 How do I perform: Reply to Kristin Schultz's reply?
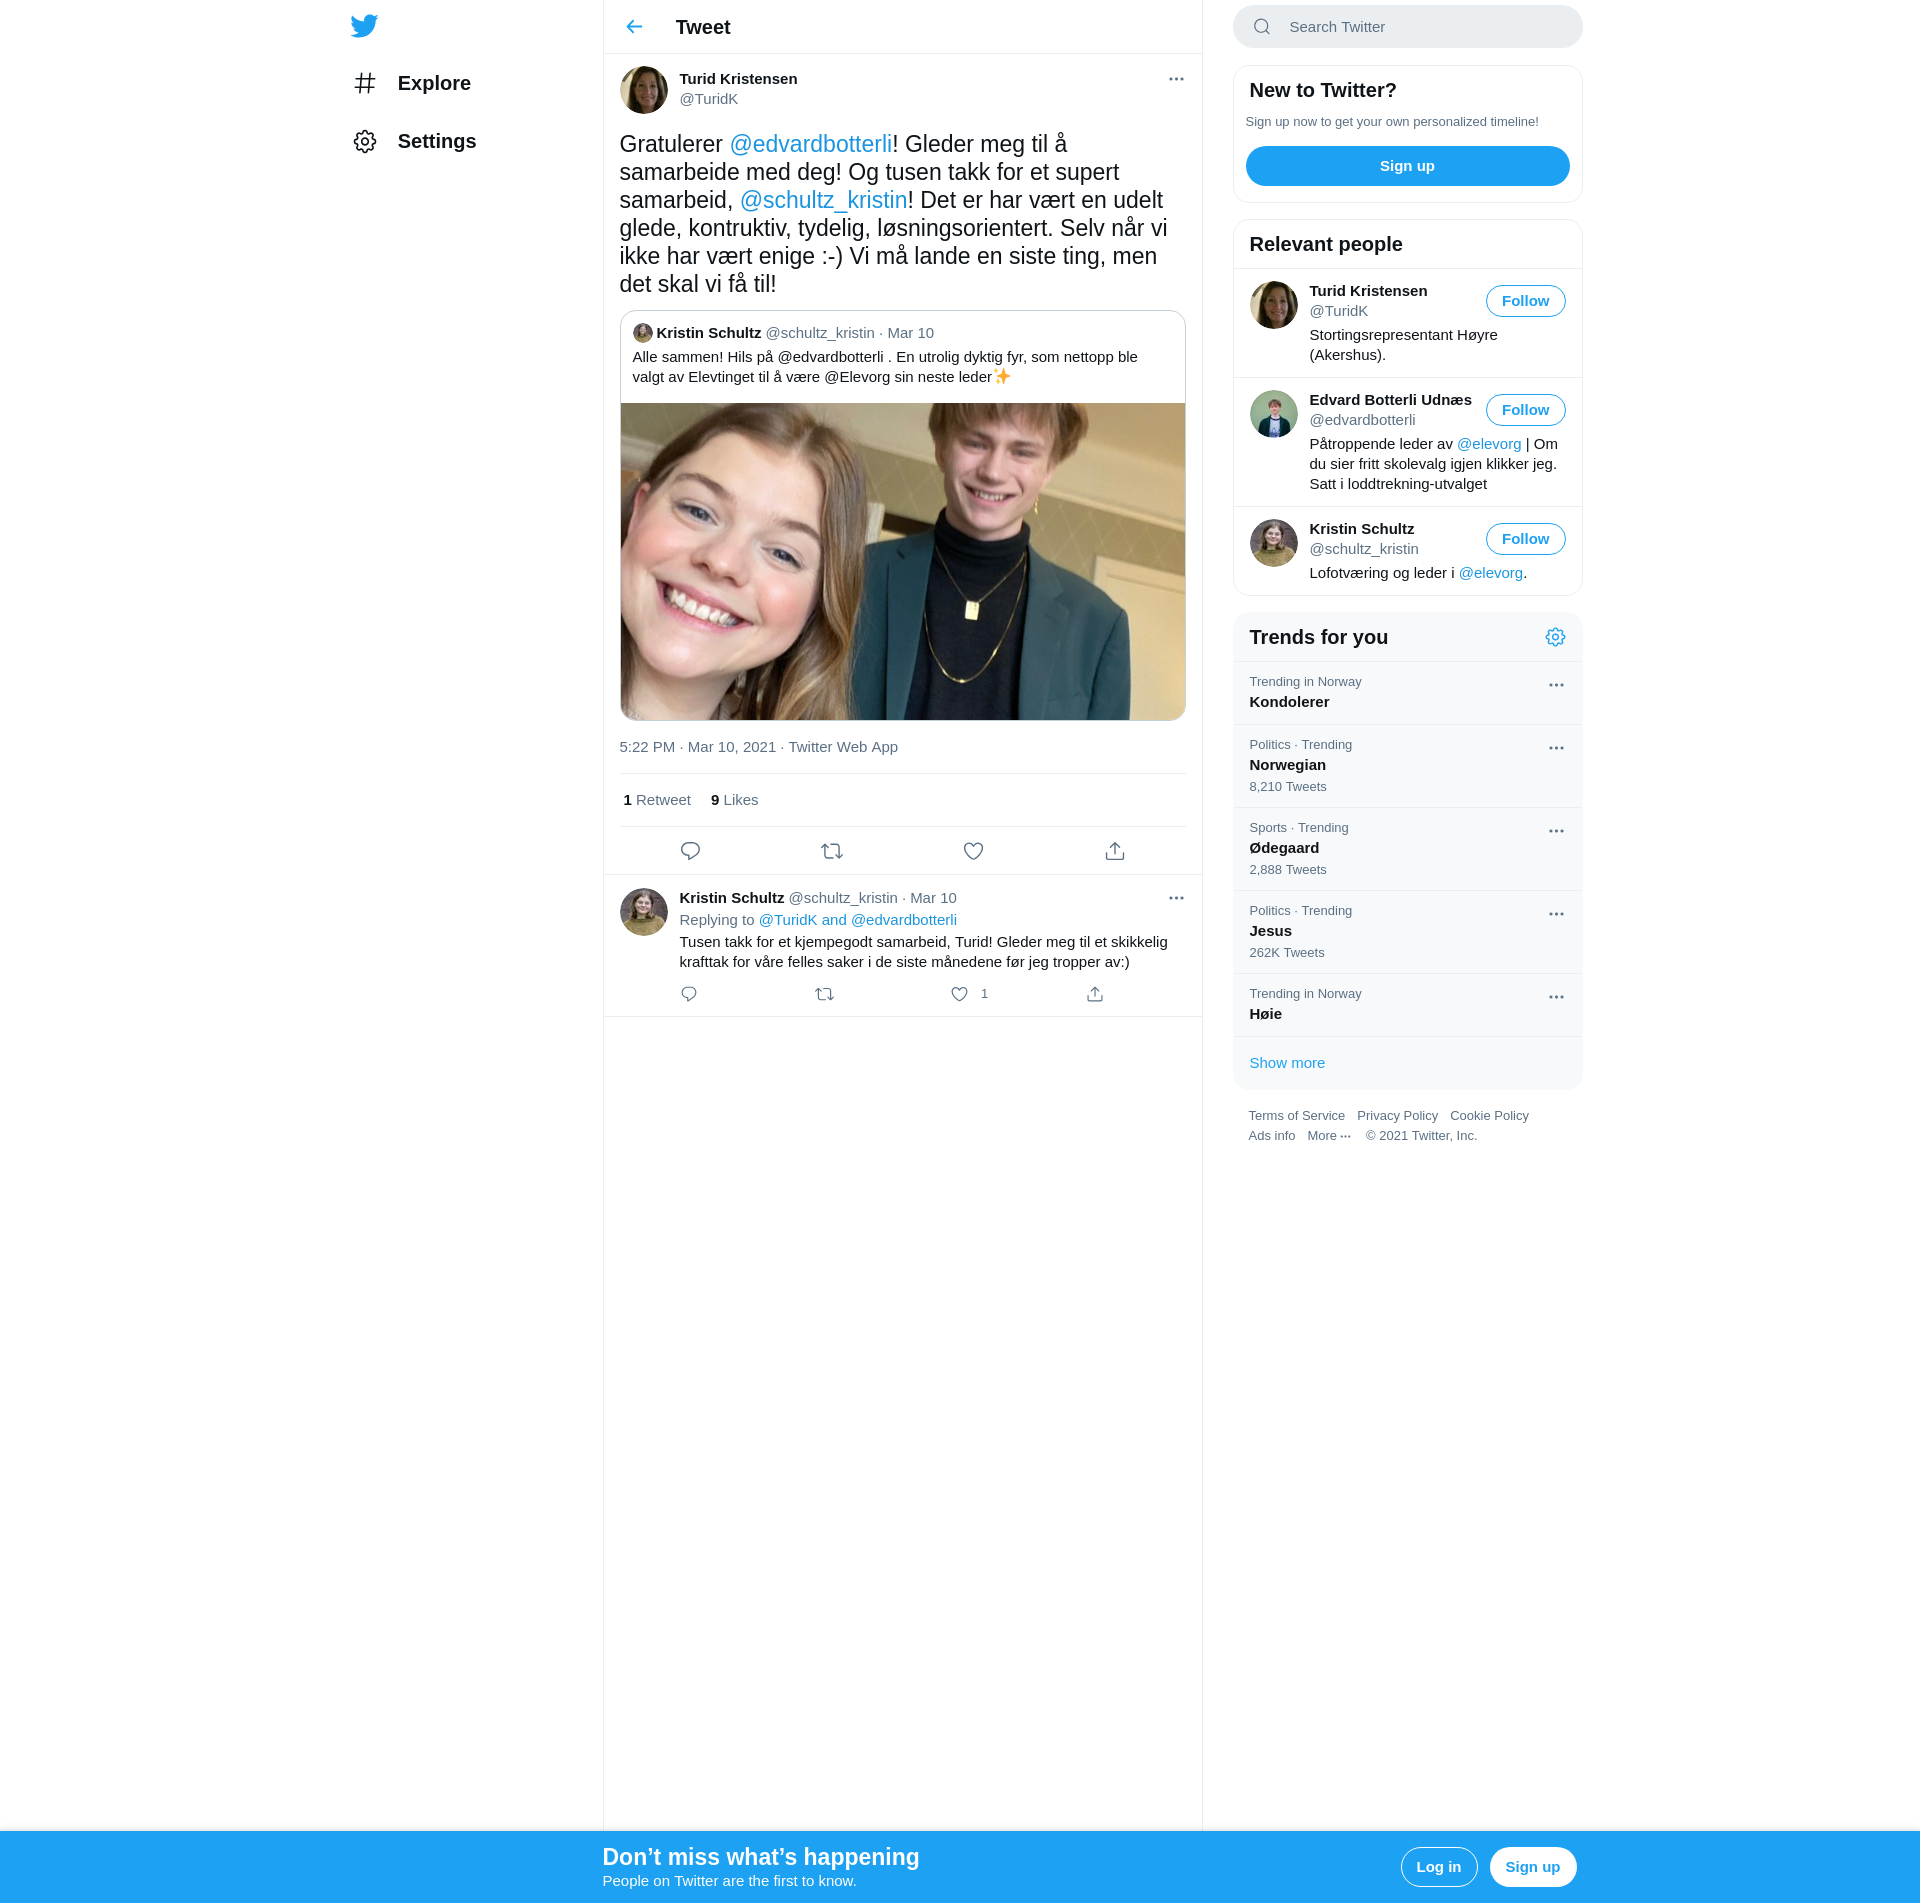point(689,994)
